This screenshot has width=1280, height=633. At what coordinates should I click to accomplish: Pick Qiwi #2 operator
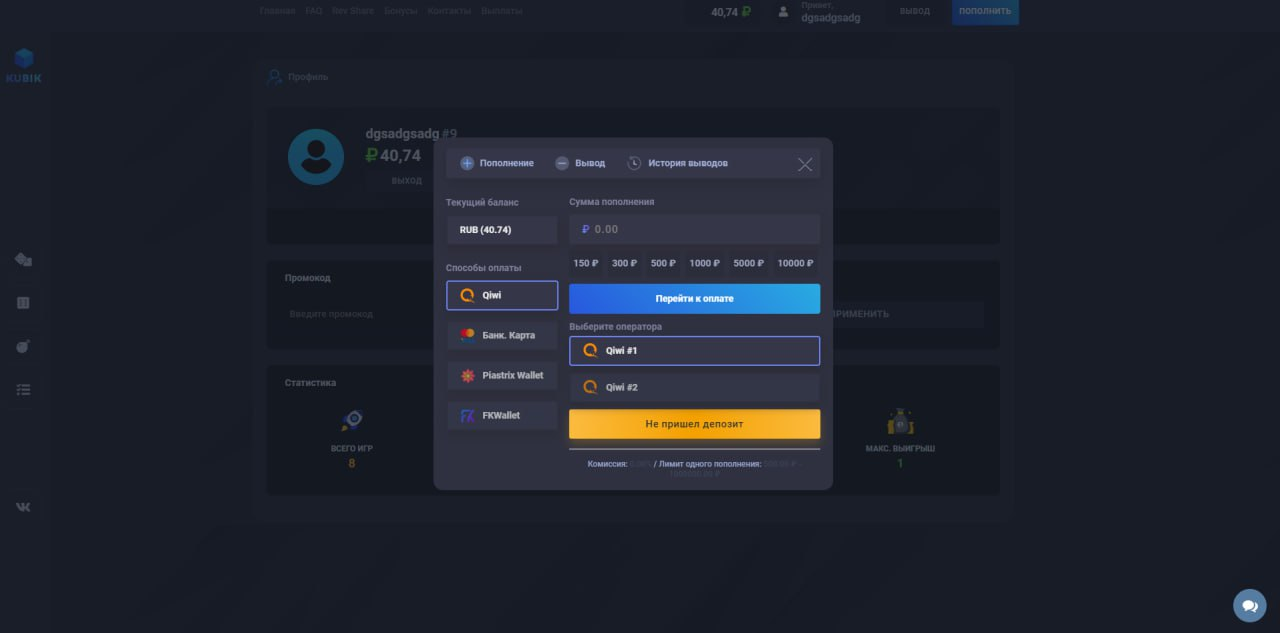click(694, 387)
